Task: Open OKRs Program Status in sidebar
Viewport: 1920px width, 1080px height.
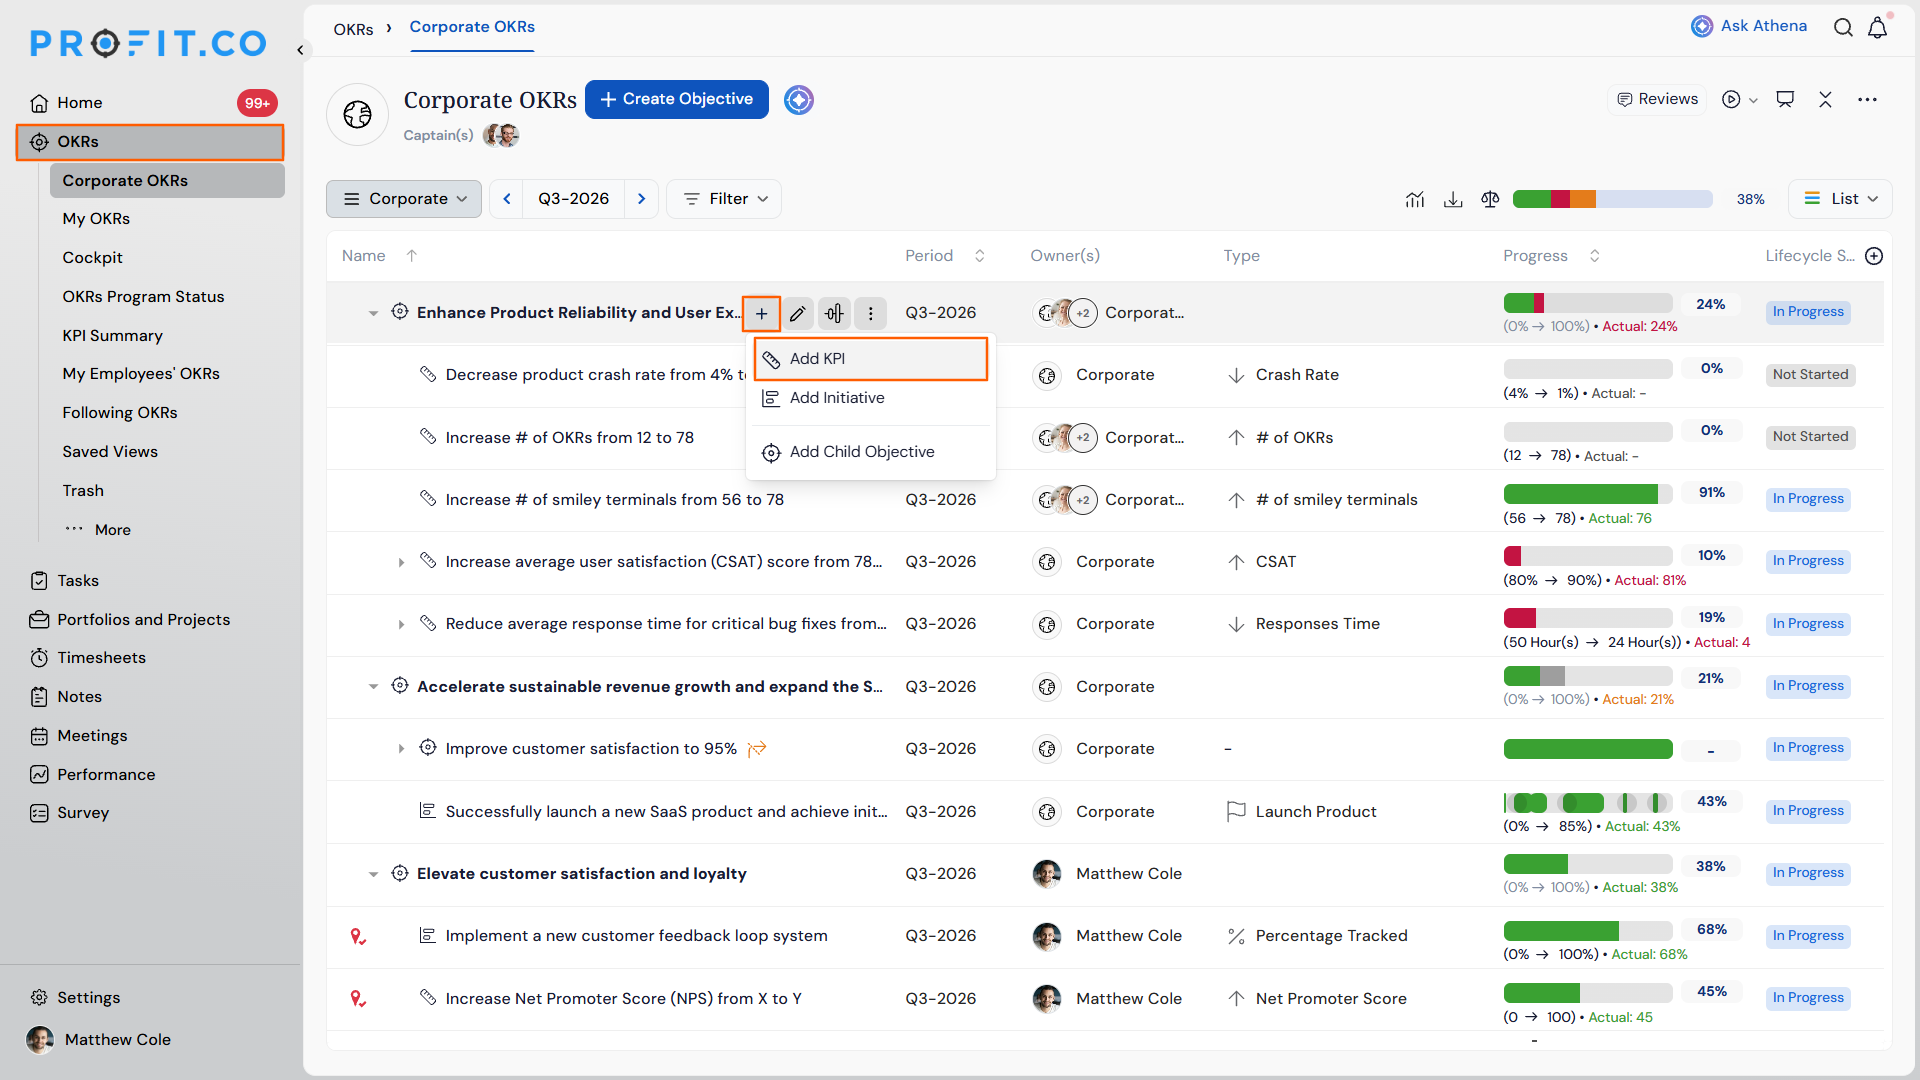Action: pyautogui.click(x=143, y=297)
